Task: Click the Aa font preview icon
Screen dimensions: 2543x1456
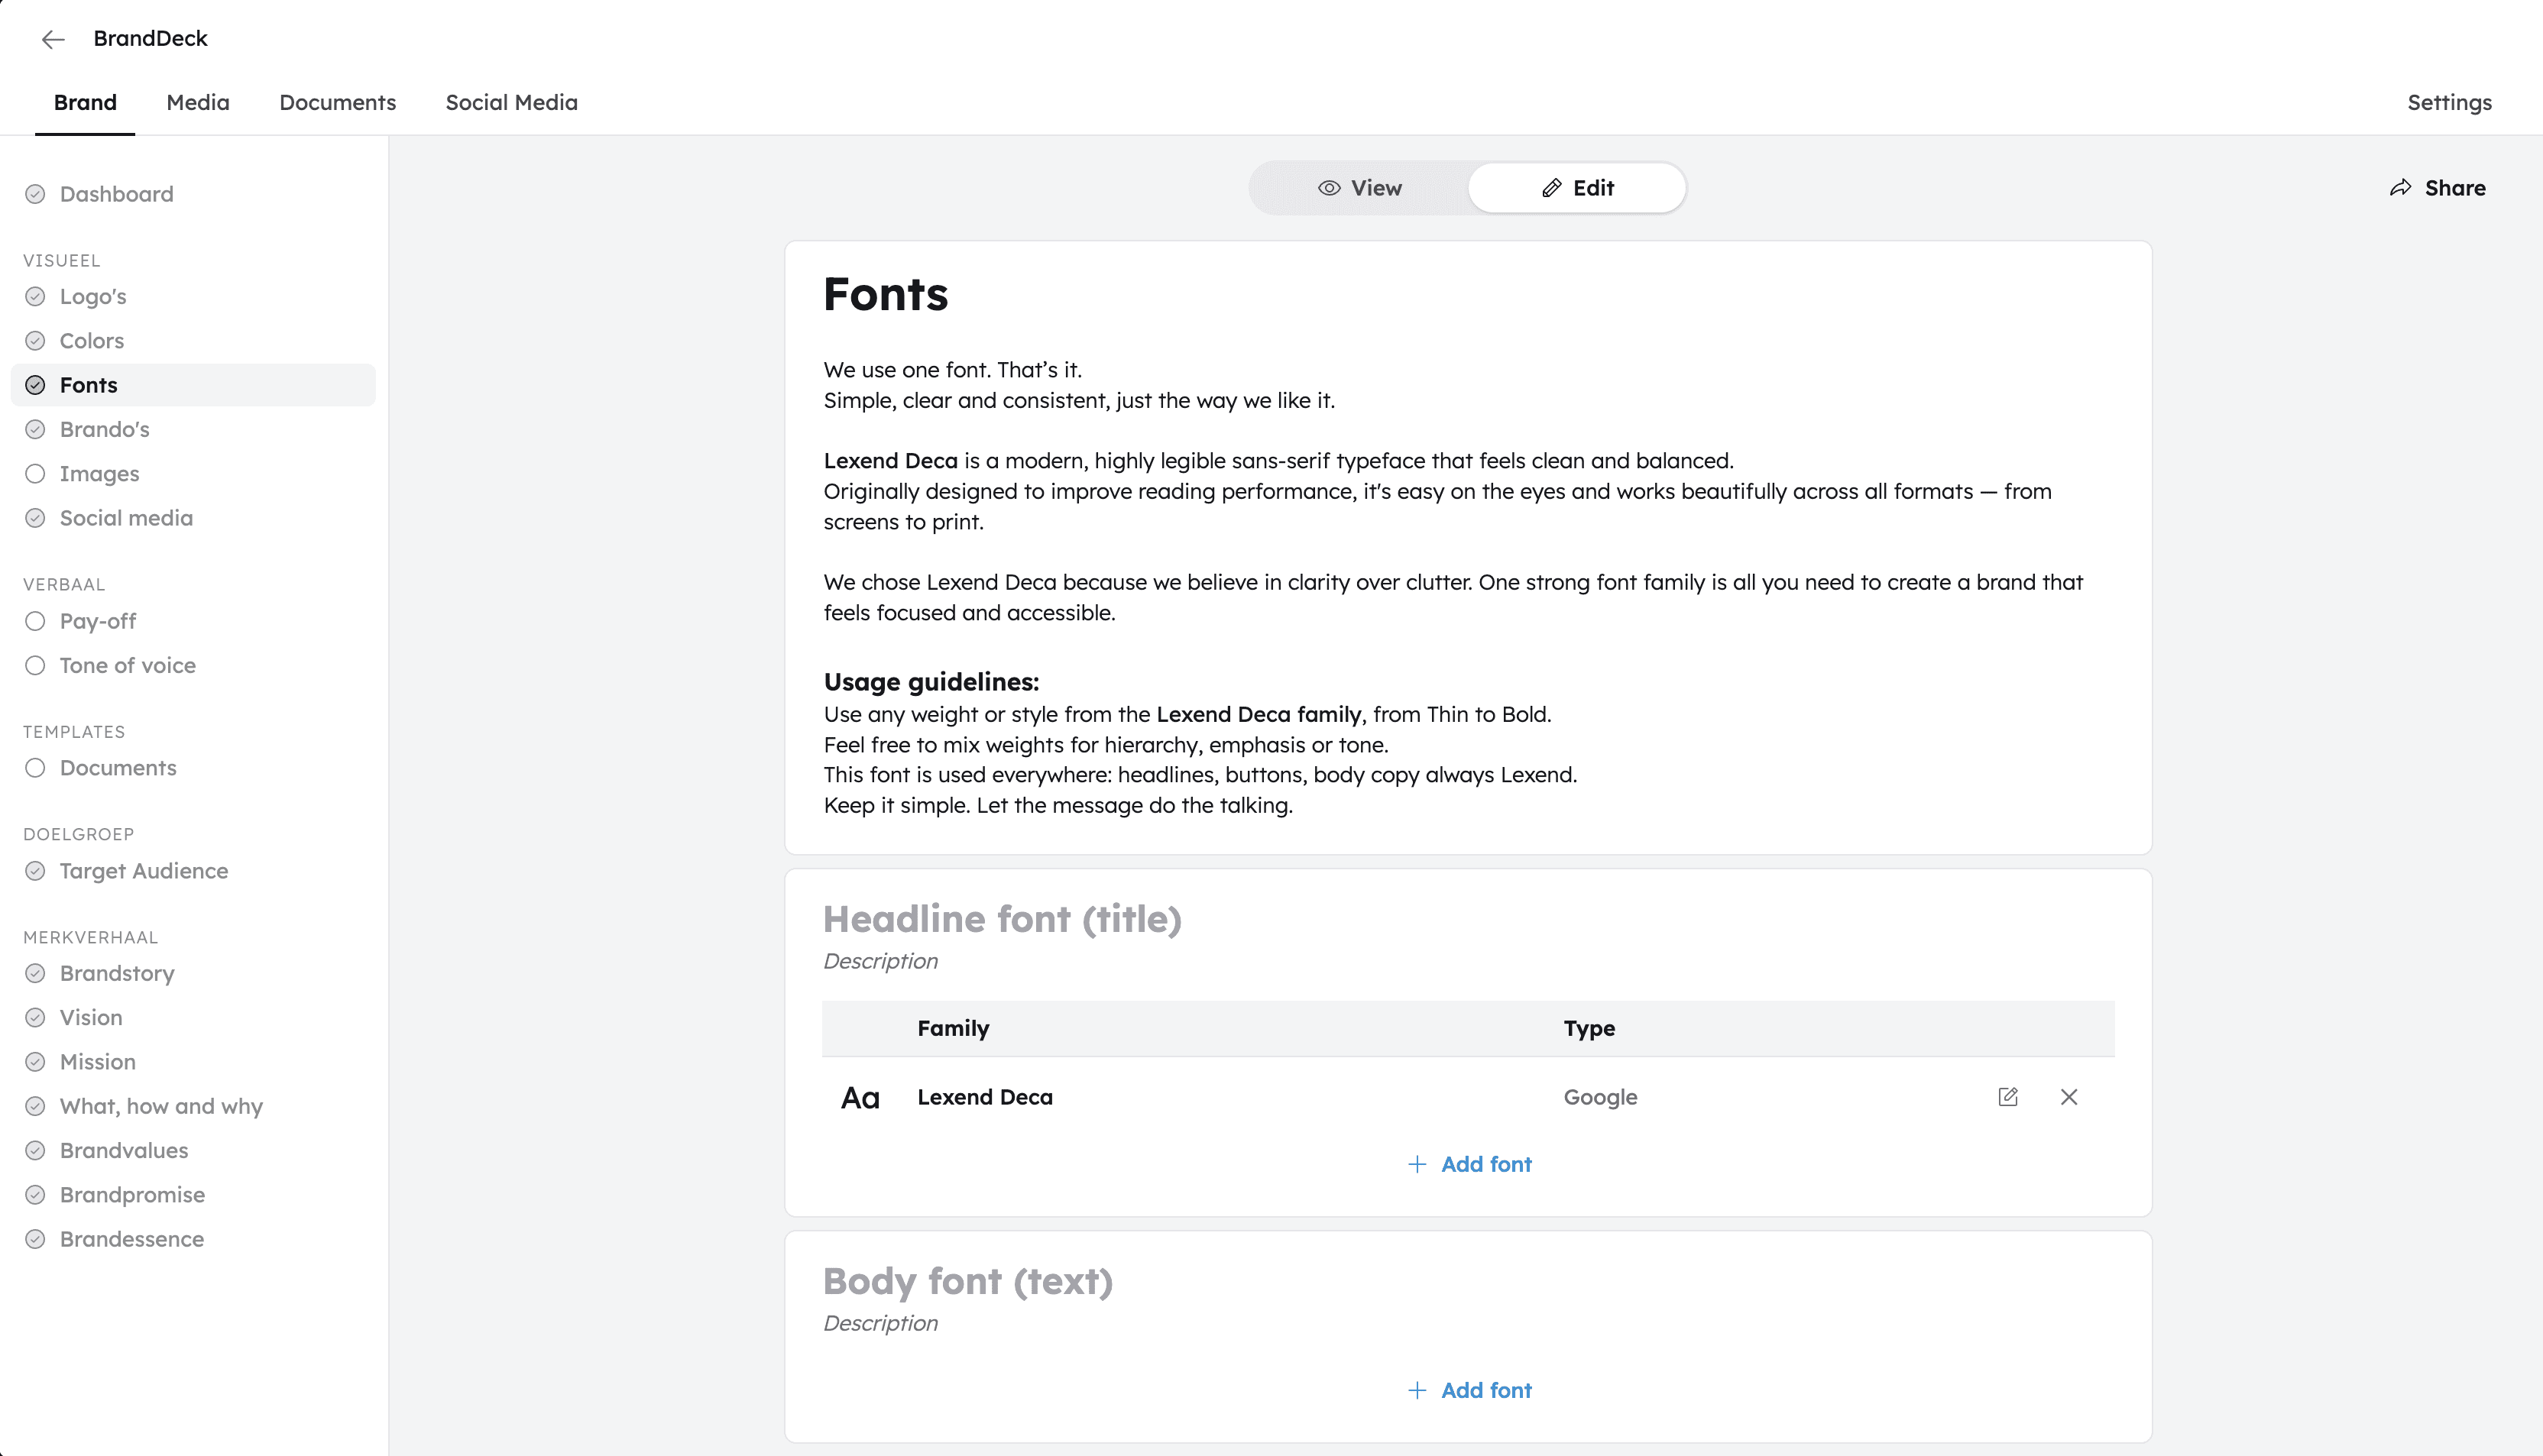Action: click(860, 1098)
